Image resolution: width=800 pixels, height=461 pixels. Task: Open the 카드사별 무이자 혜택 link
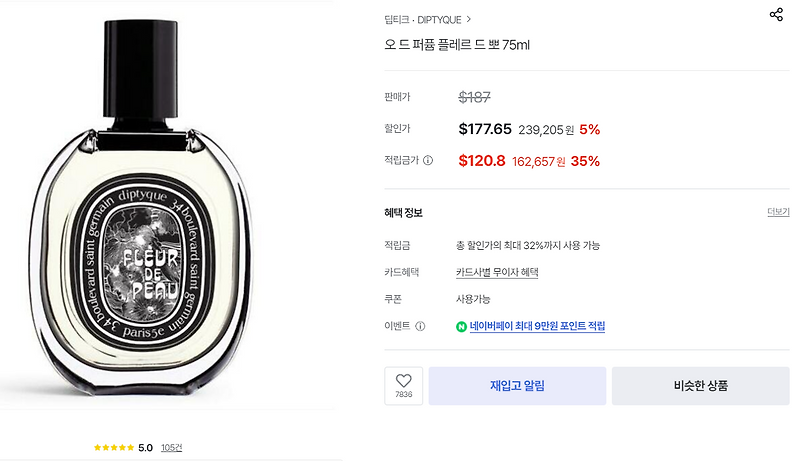[497, 272]
